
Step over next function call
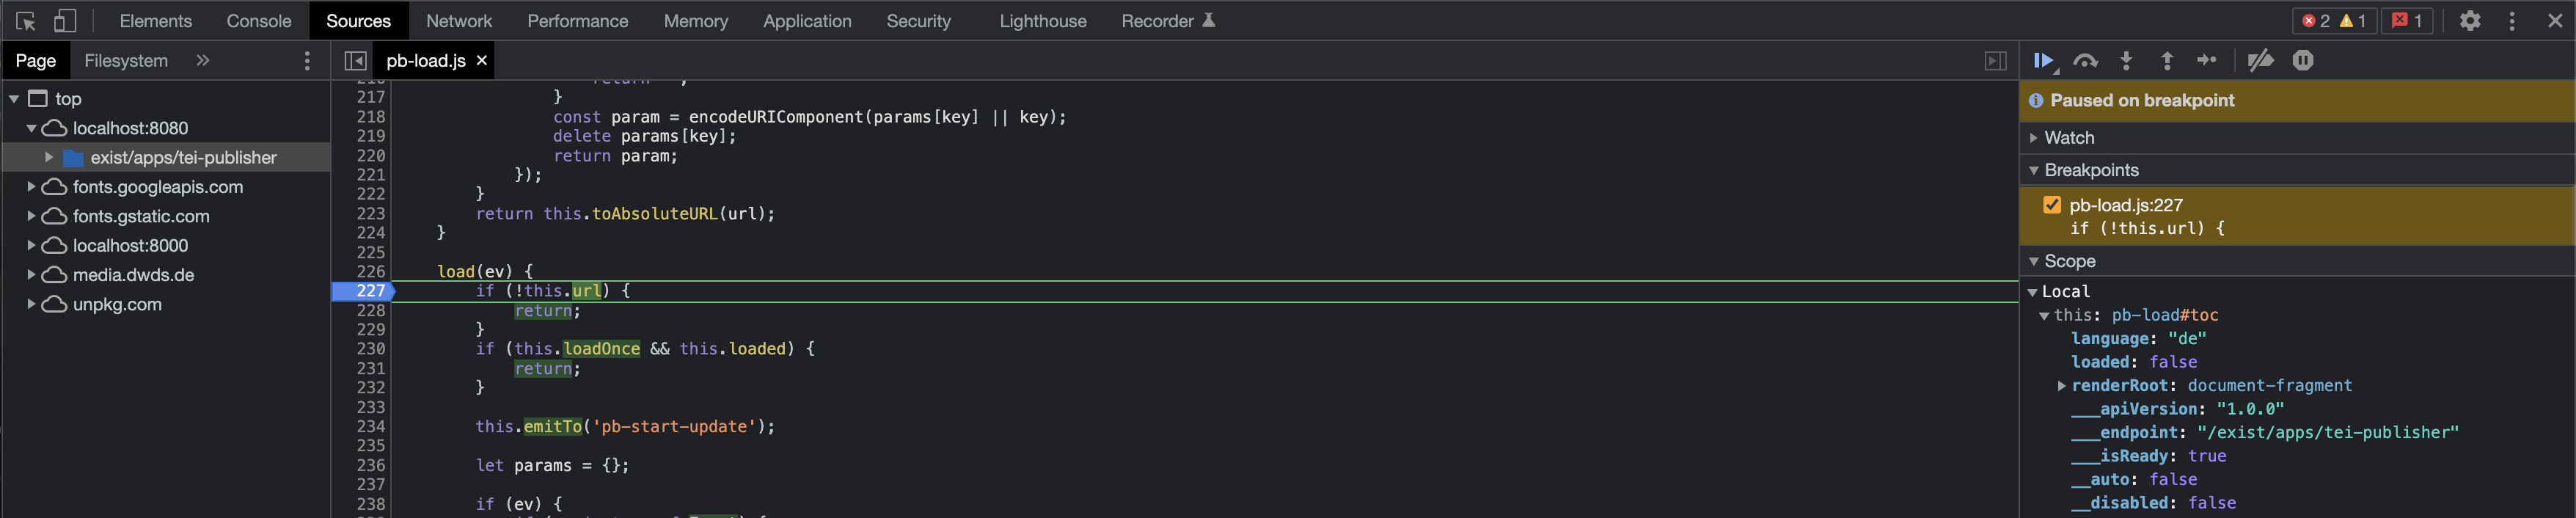[x=2086, y=60]
